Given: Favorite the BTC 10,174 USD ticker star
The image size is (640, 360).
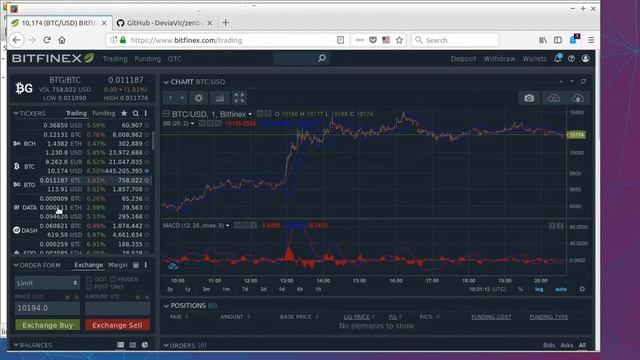Looking at the screenshot, I should tap(147, 171).
